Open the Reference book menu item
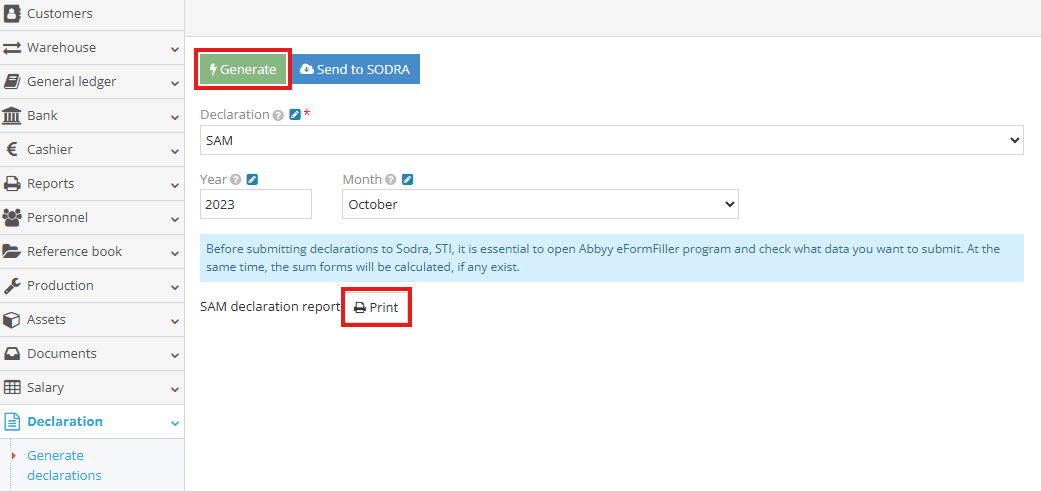The width and height of the screenshot is (1041, 491). (x=92, y=251)
